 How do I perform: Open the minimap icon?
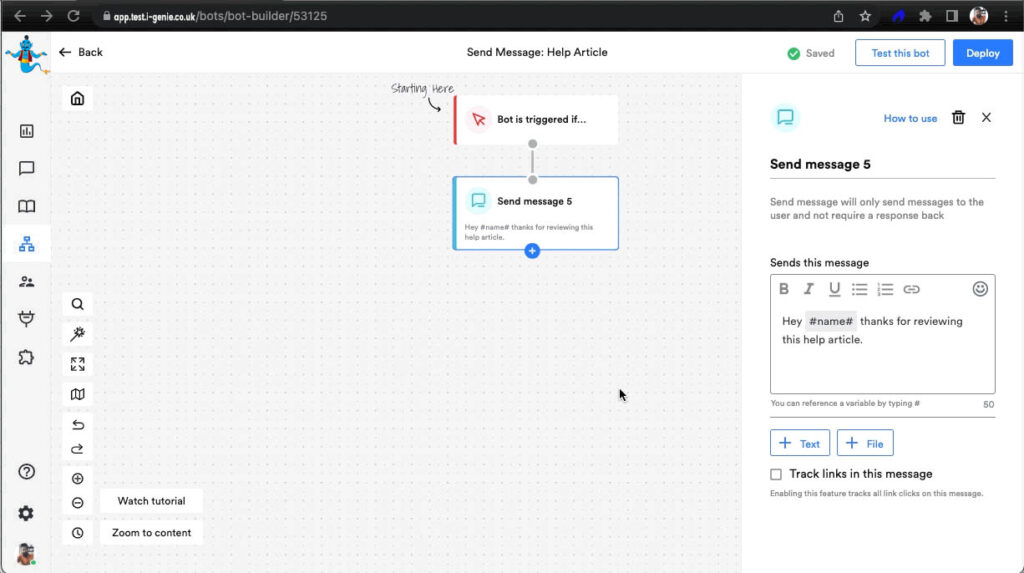77,394
